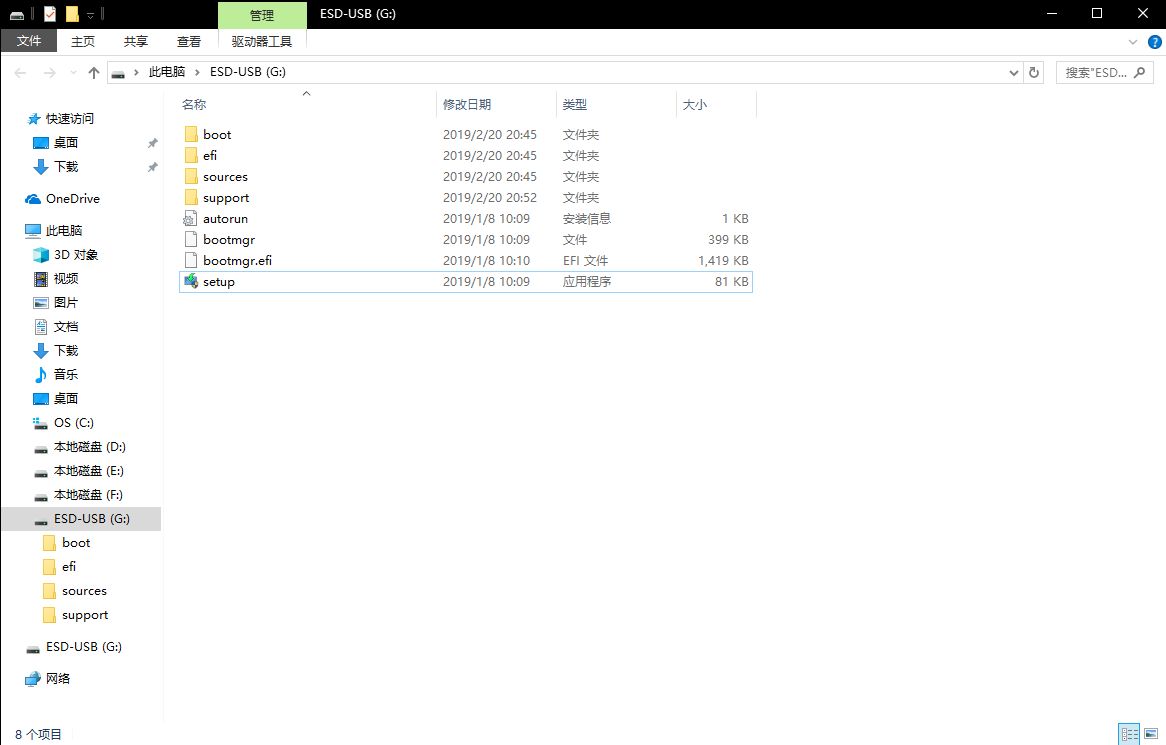Open 网络 at the bottom of sidebar
Viewport: 1166px width, 745px height.
click(x=57, y=678)
